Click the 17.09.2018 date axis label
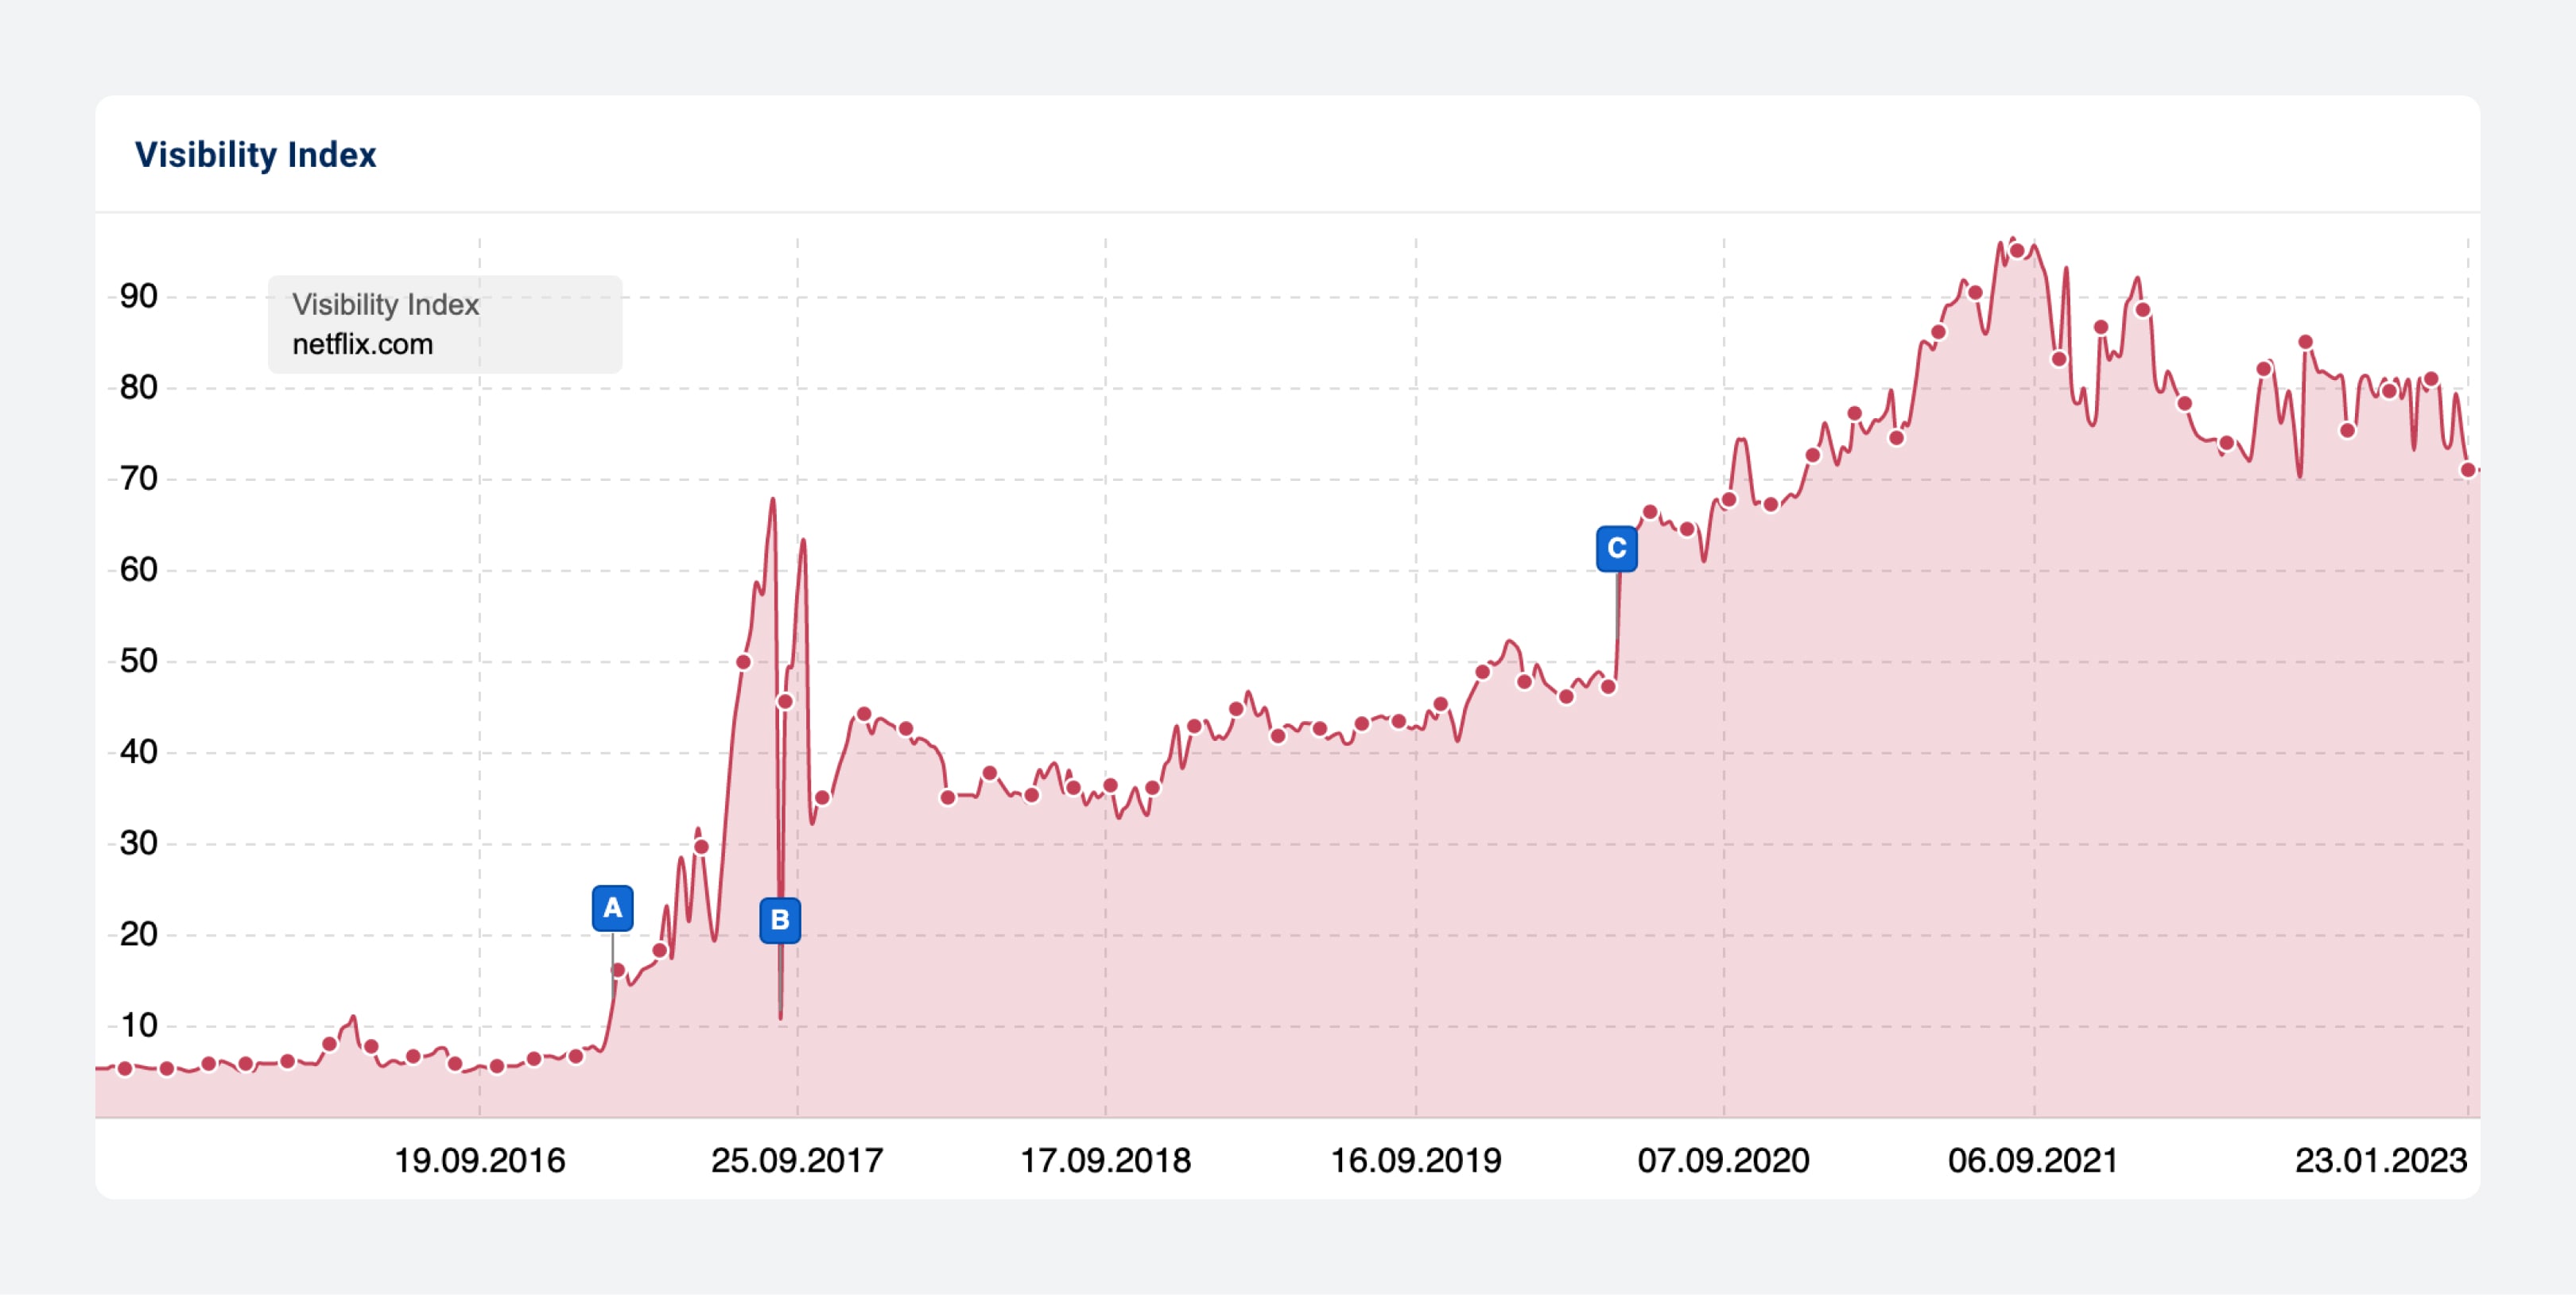 coord(1105,1160)
